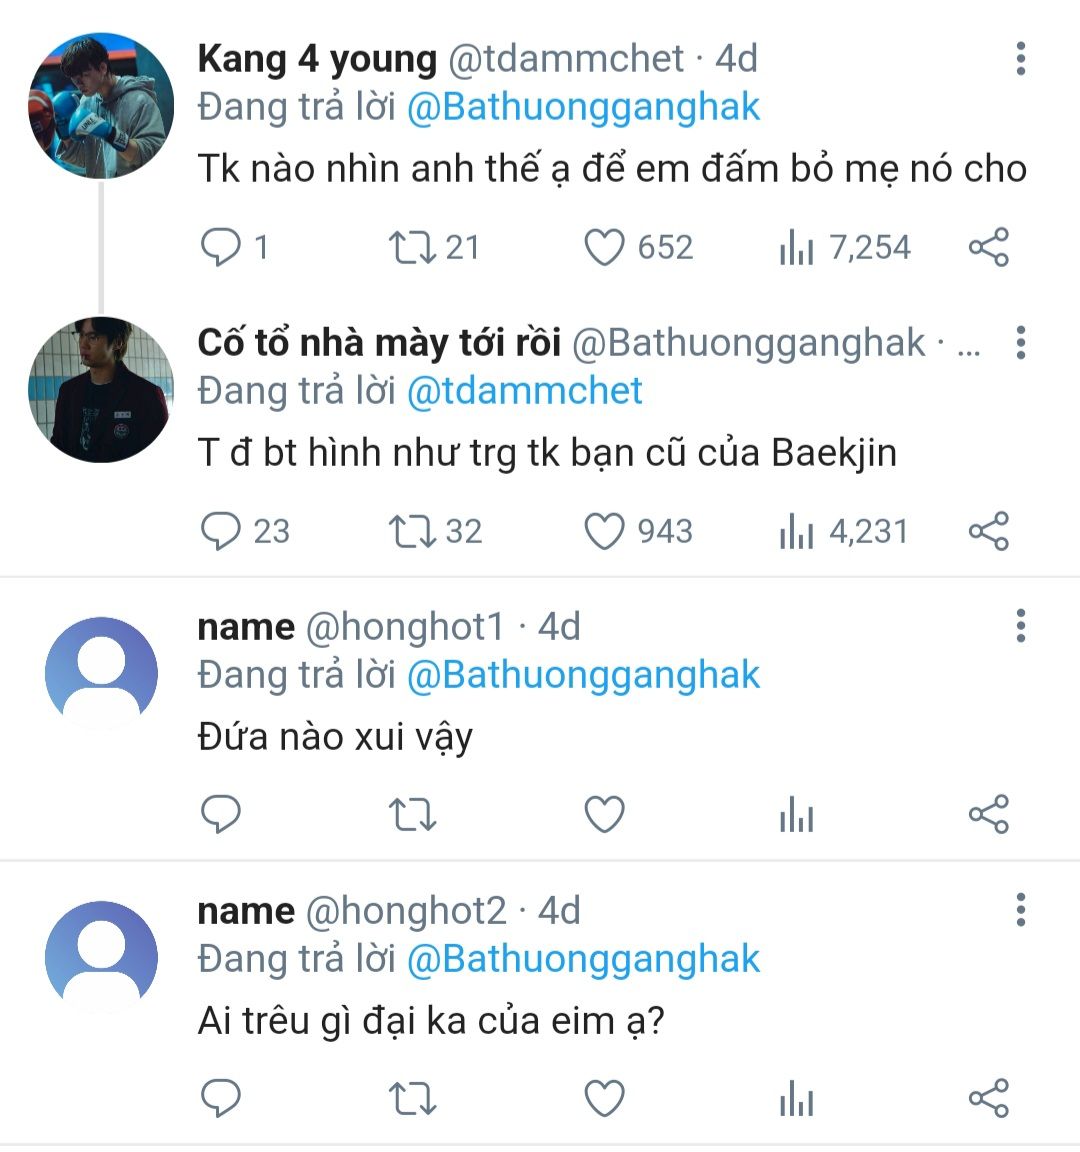The height and width of the screenshot is (1152, 1080).
Task: View analytics showing 7,254 views
Action: 796,247
